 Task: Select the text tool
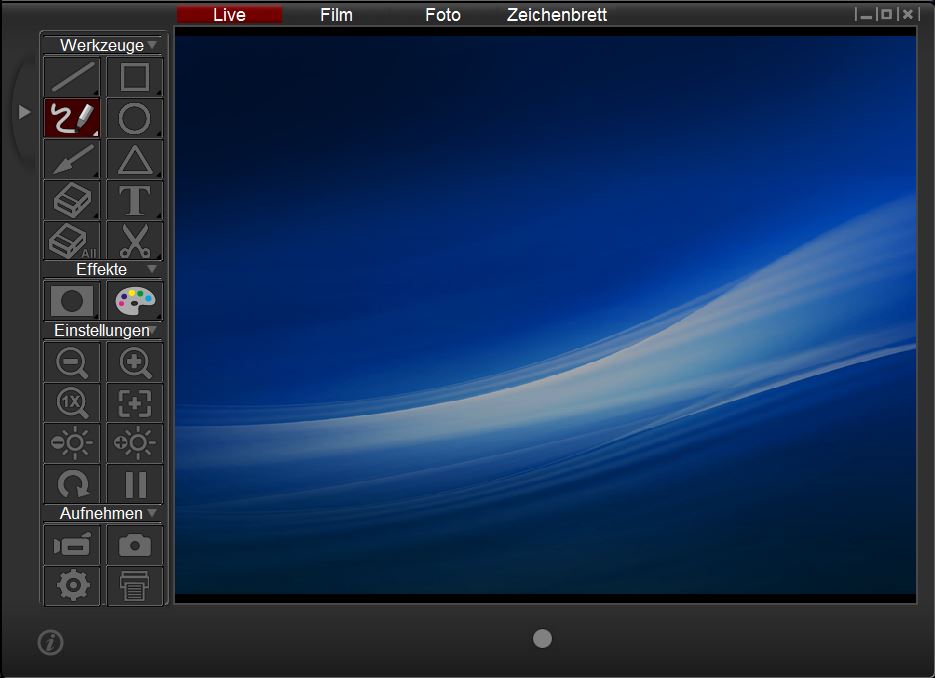135,201
